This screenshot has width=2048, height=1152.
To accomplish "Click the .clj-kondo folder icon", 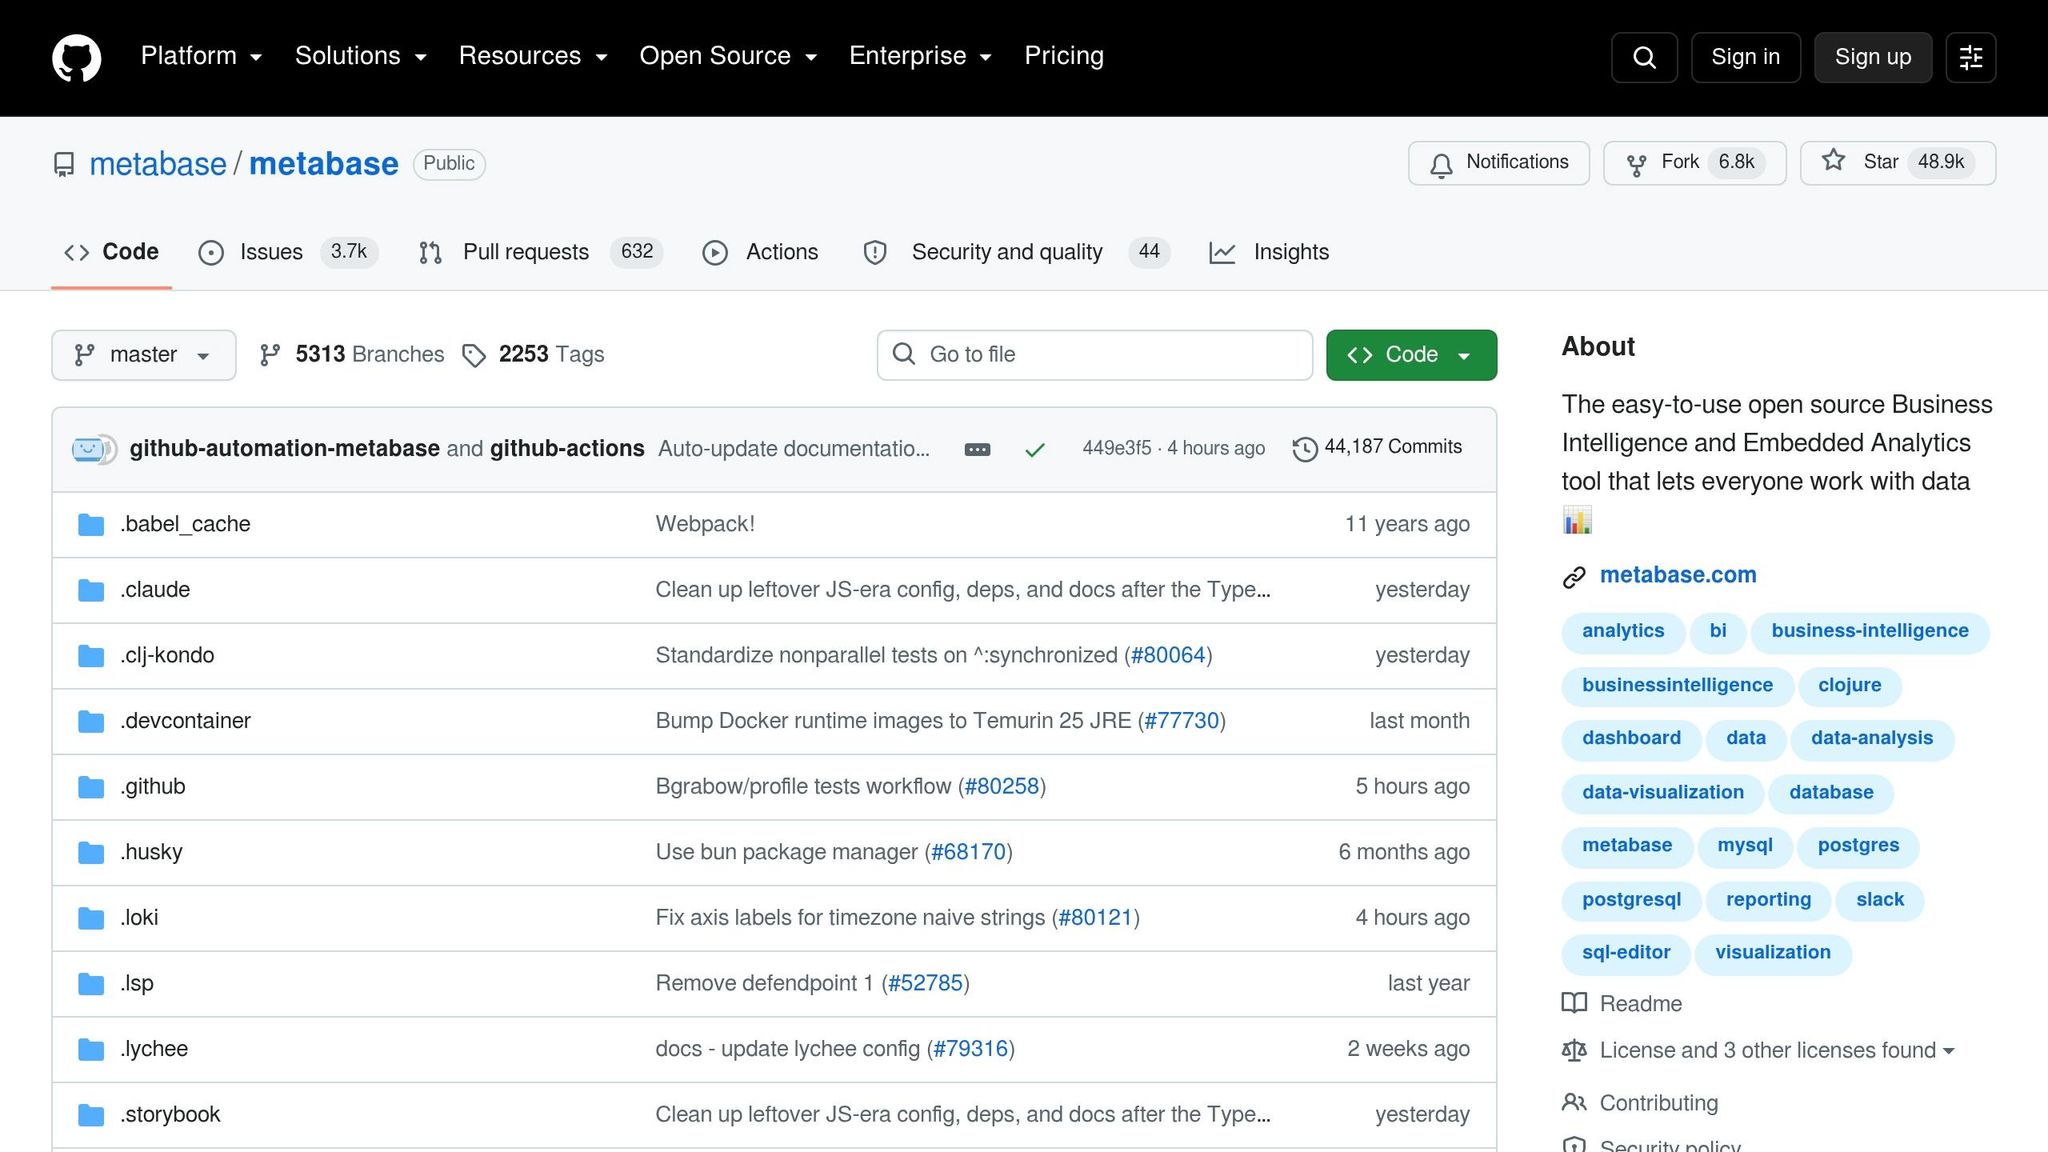I will coord(91,656).
